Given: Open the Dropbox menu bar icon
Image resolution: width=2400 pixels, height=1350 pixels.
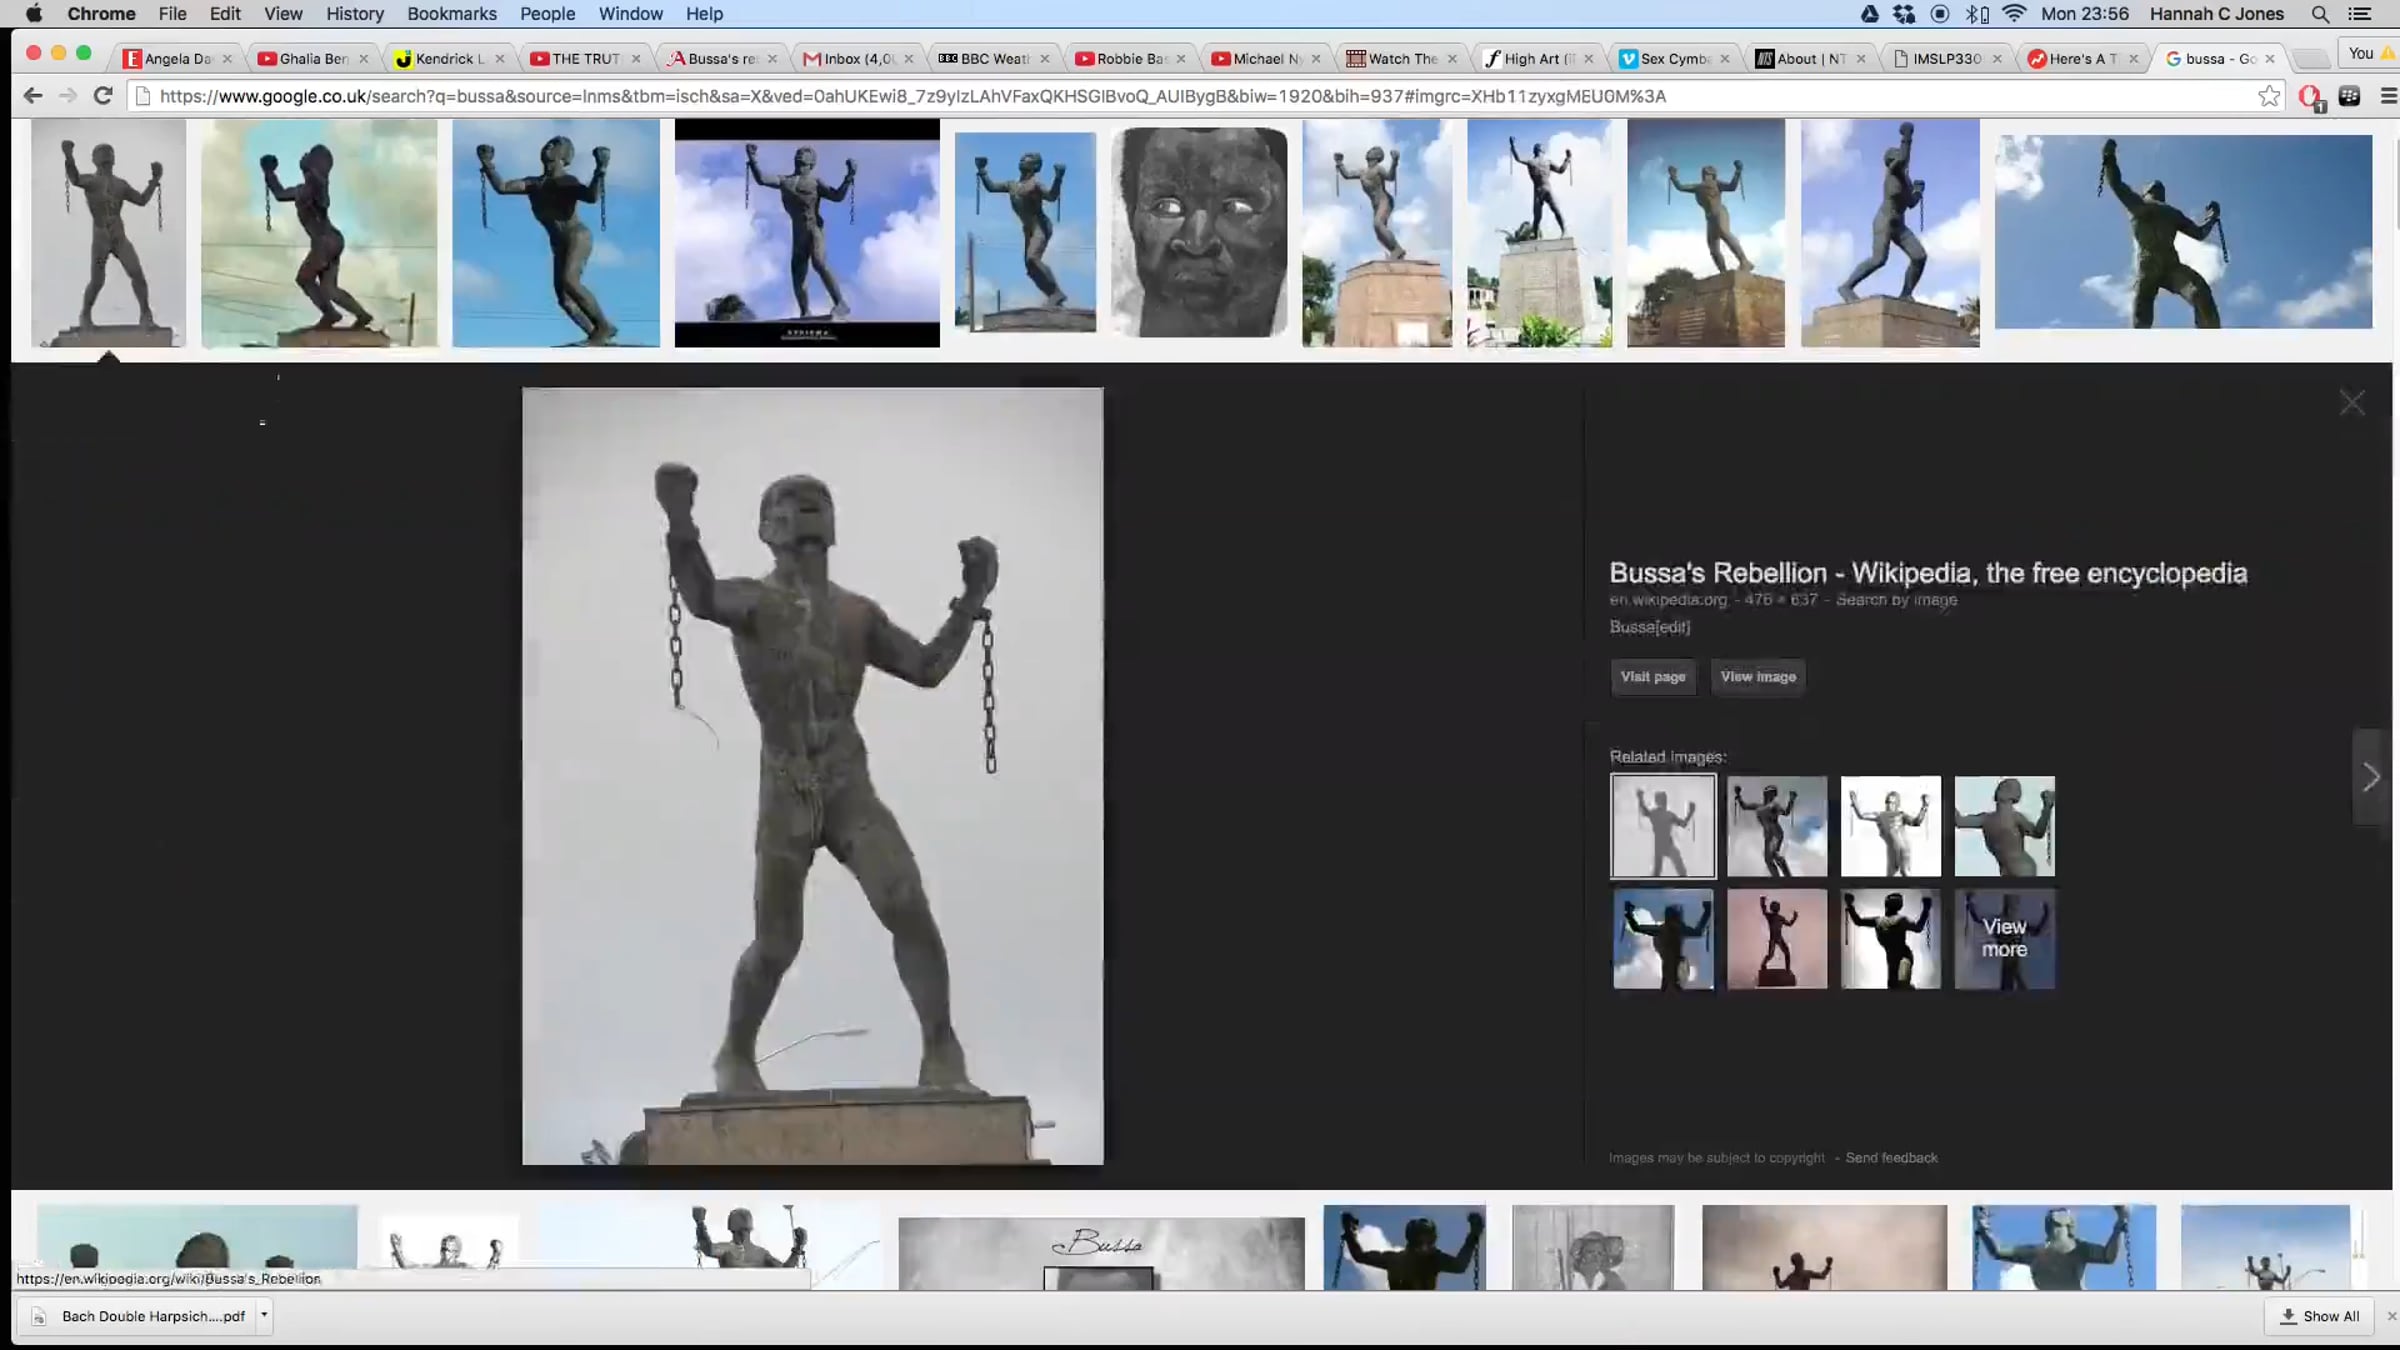Looking at the screenshot, I should pyautogui.click(x=1904, y=14).
